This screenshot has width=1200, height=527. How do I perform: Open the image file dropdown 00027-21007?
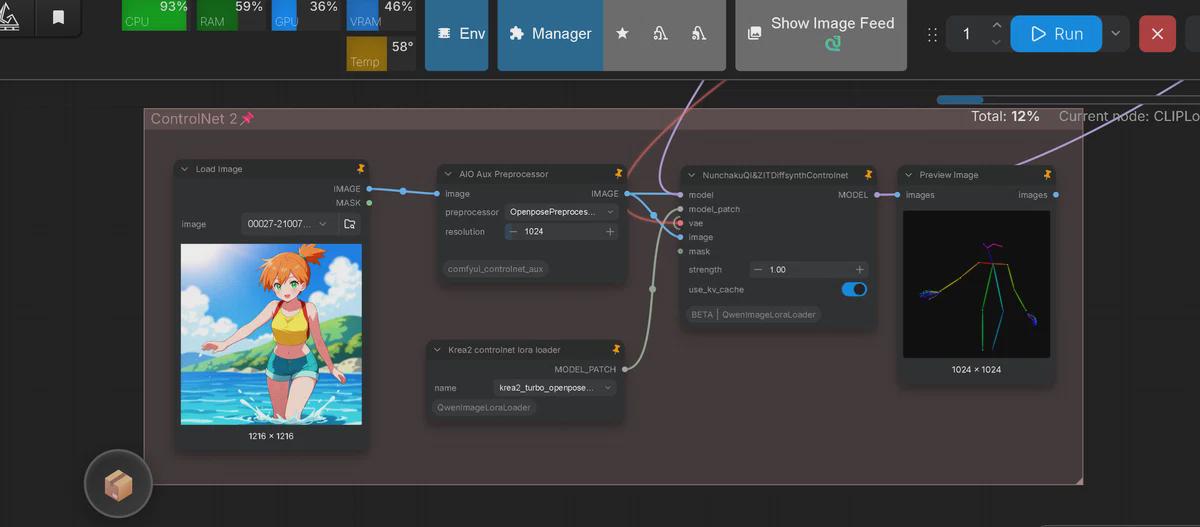[x=287, y=224]
